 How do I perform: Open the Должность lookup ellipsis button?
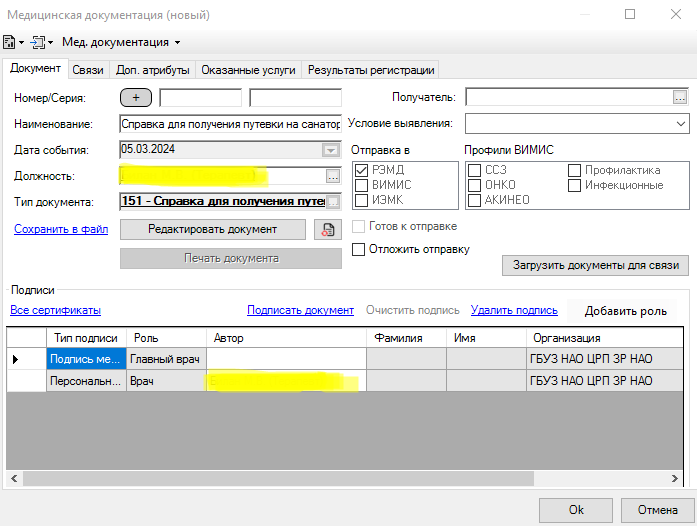[x=333, y=176]
